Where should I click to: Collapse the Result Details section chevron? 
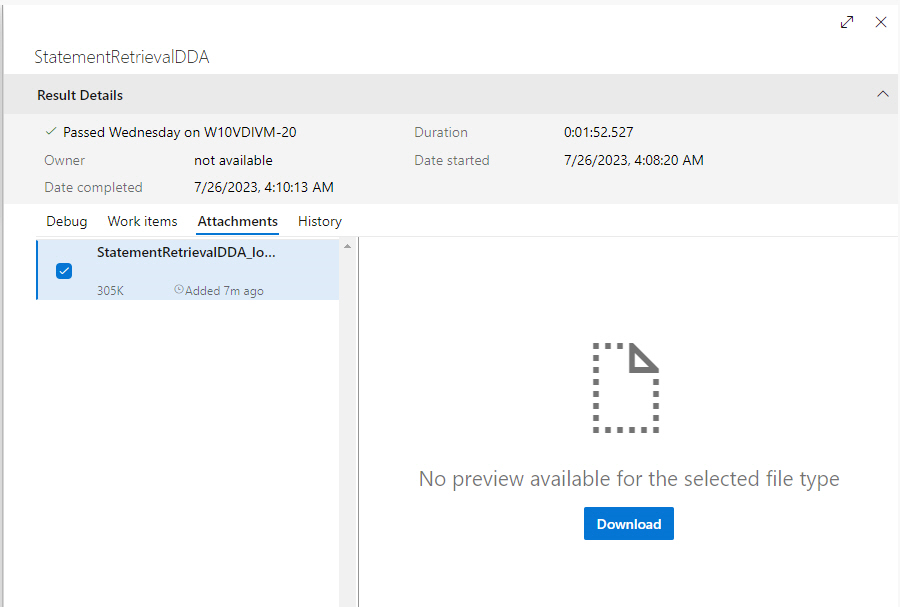882,94
